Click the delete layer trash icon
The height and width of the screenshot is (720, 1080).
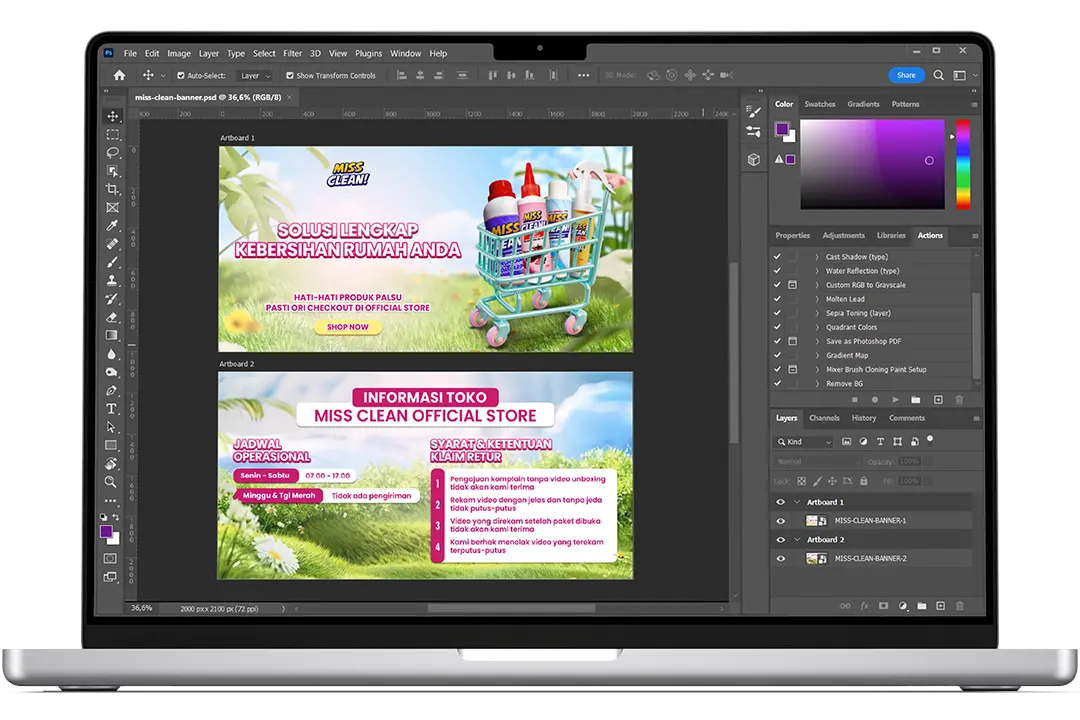[960, 606]
